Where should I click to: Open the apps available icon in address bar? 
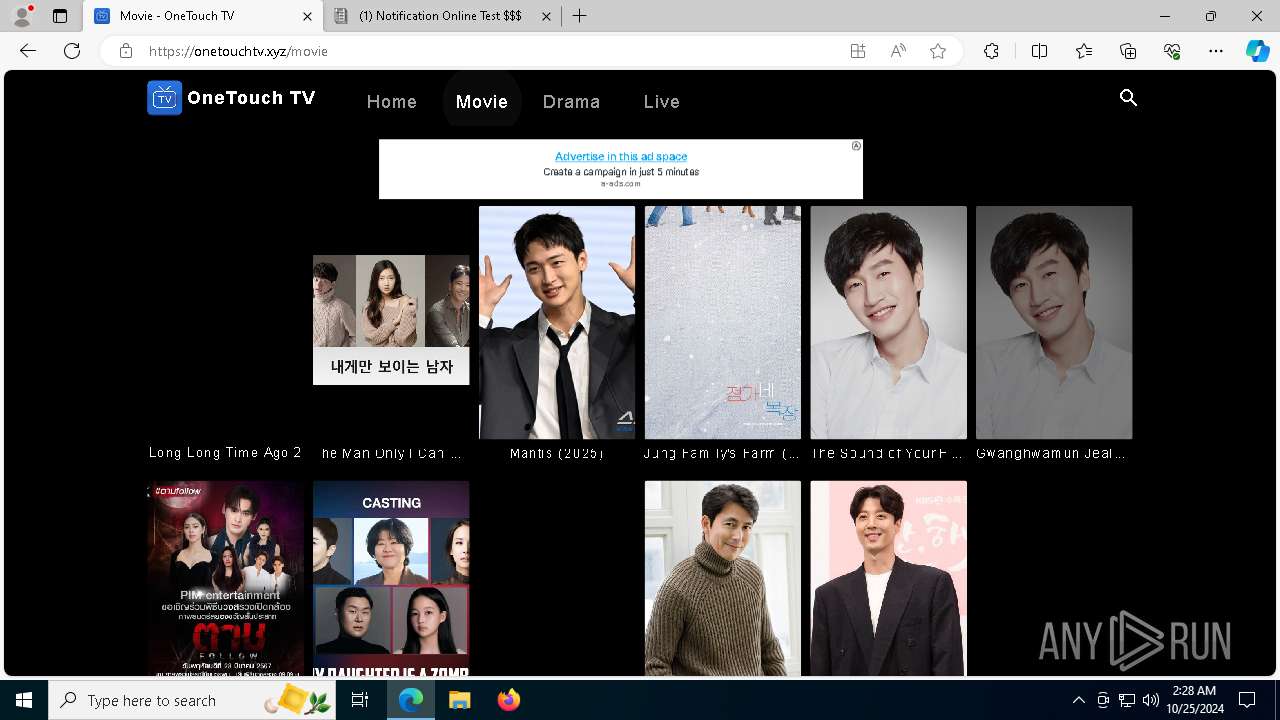point(858,51)
